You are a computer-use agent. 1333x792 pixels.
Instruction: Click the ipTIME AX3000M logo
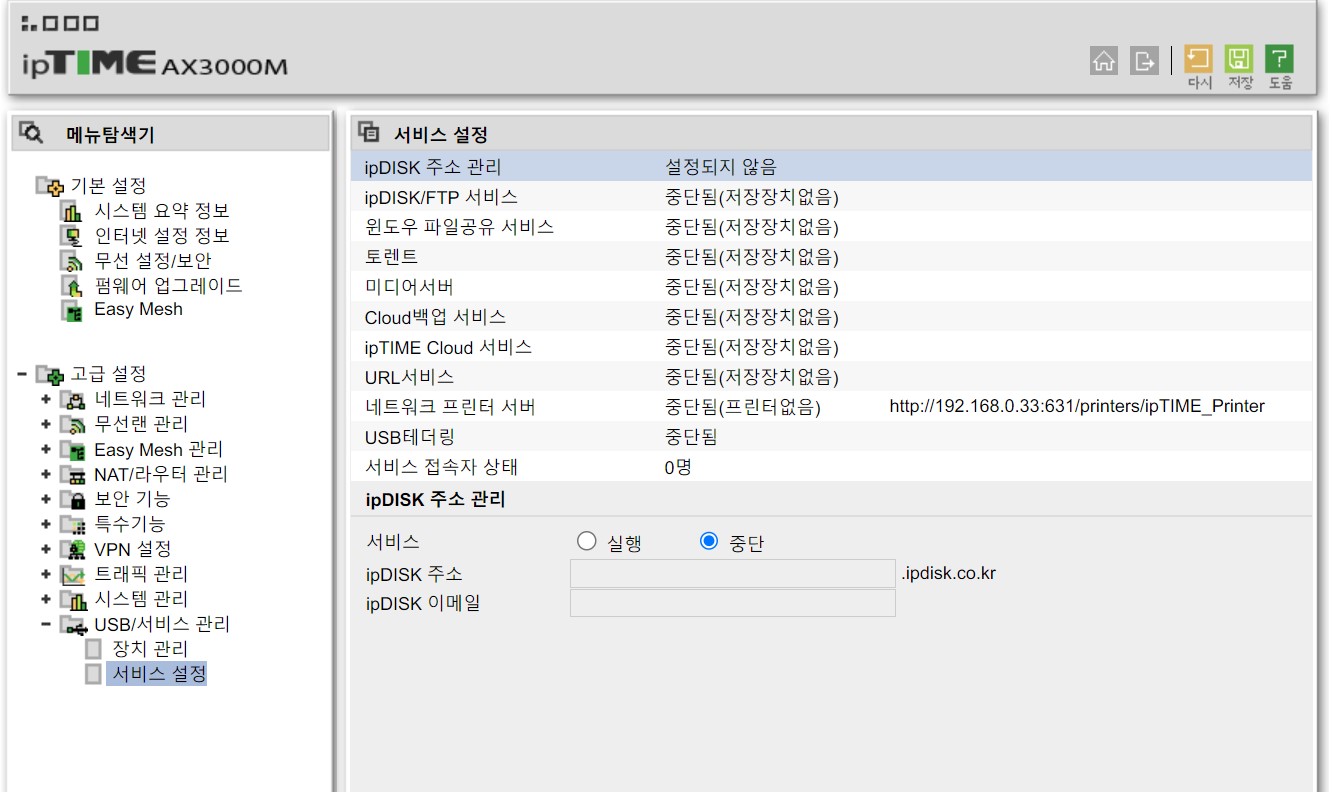point(154,64)
